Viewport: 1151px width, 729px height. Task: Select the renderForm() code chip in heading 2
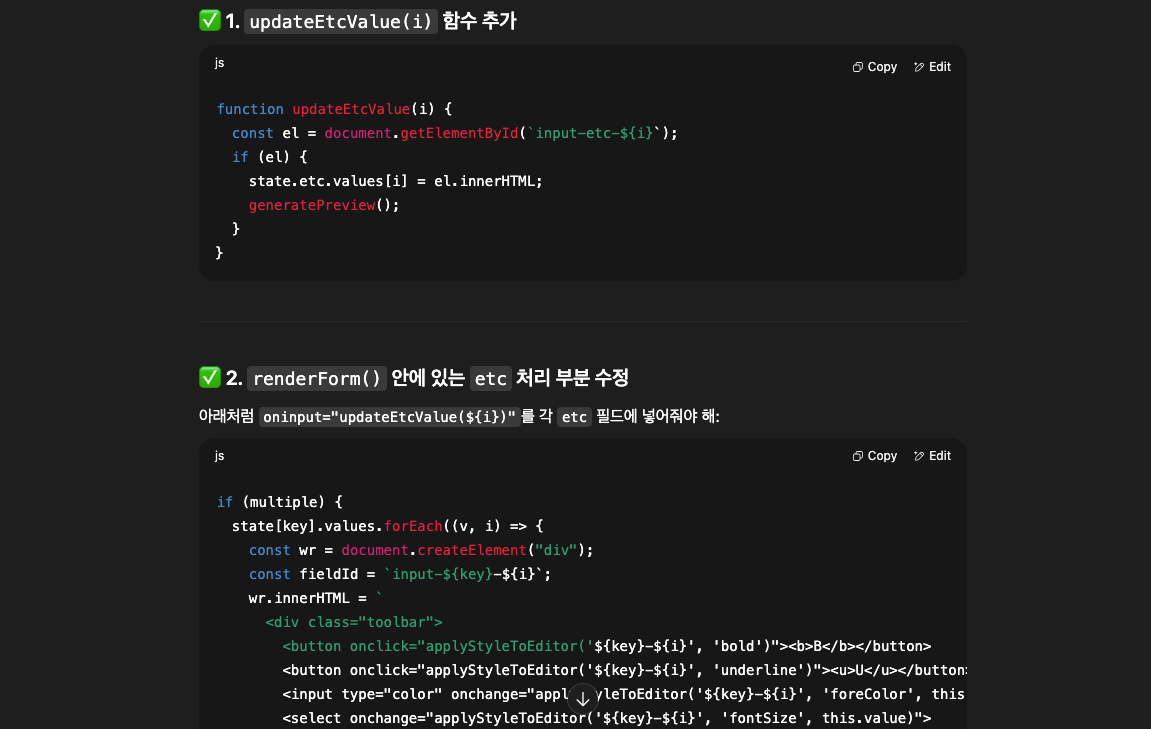(x=317, y=378)
